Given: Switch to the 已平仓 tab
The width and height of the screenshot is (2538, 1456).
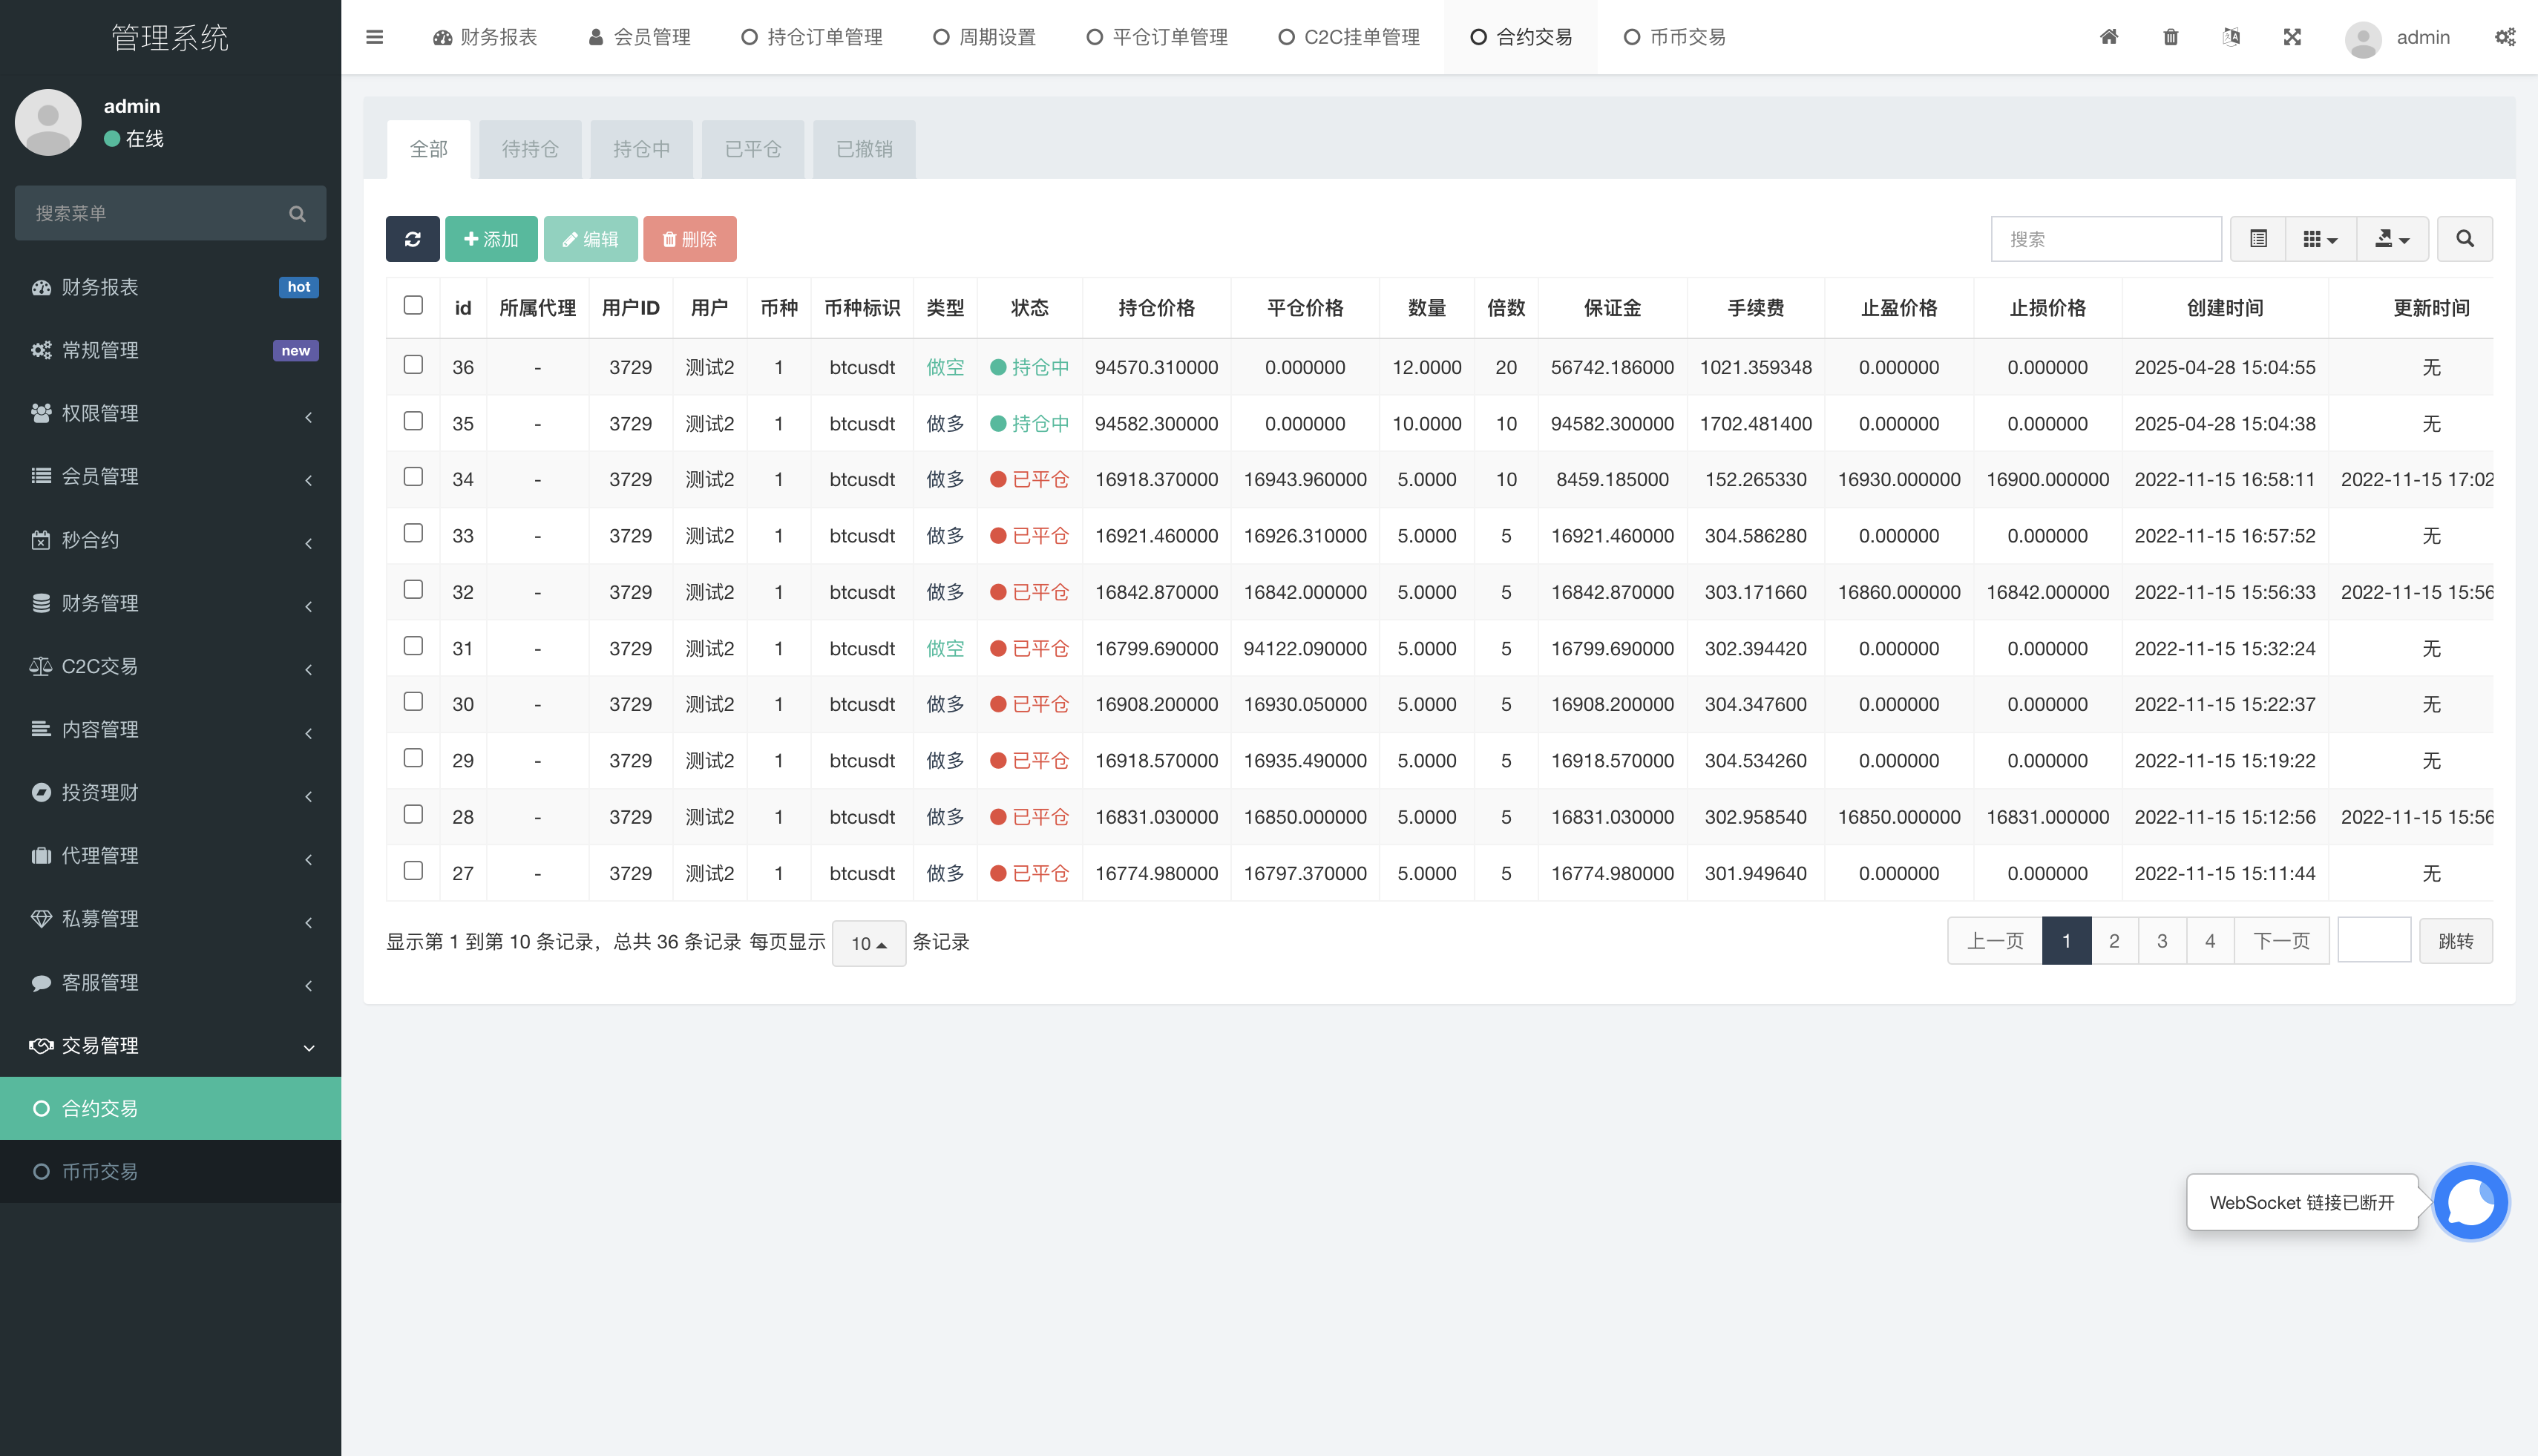Looking at the screenshot, I should coord(752,149).
